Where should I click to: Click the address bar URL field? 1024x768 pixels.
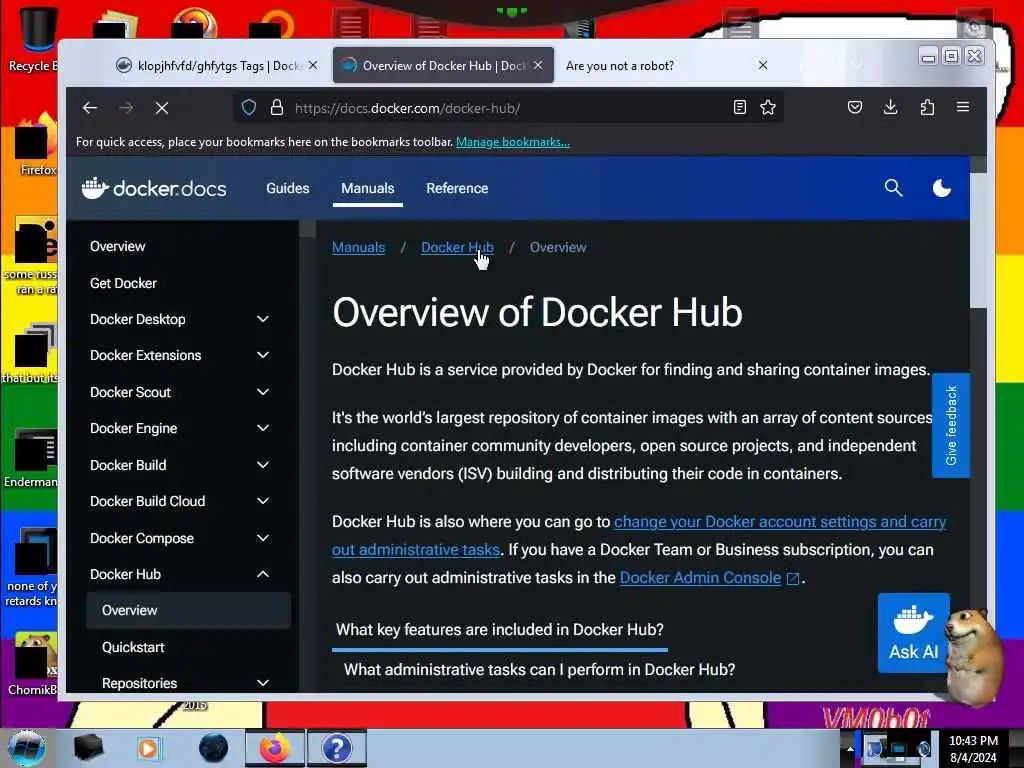point(509,108)
